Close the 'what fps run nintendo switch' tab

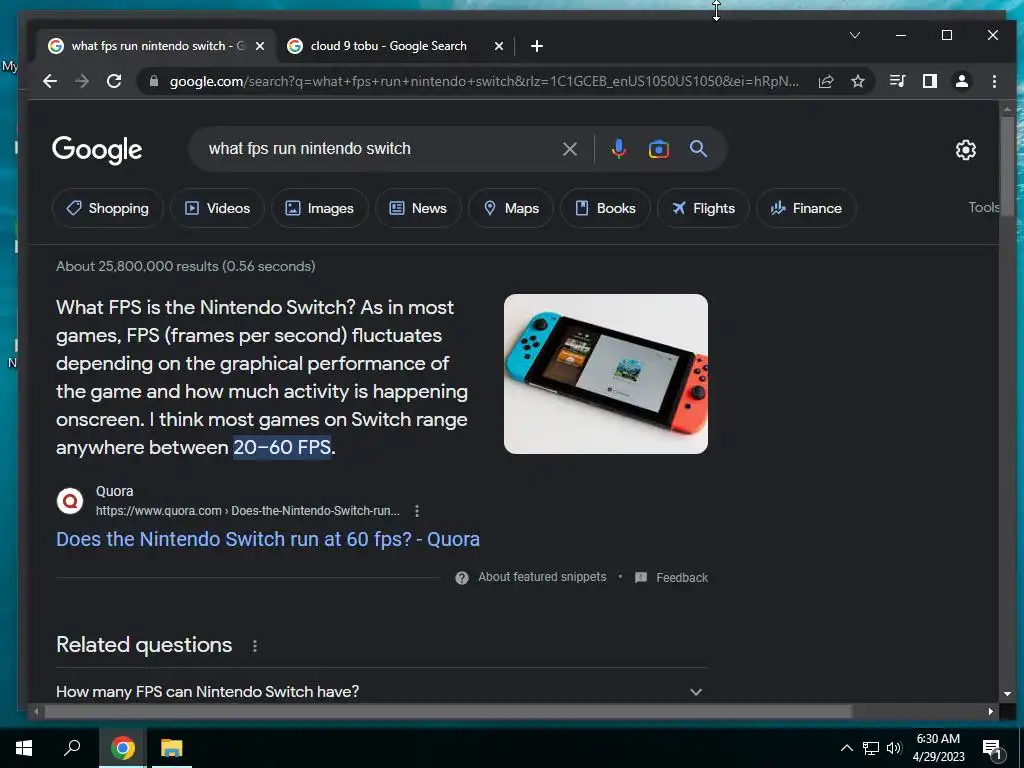click(260, 46)
